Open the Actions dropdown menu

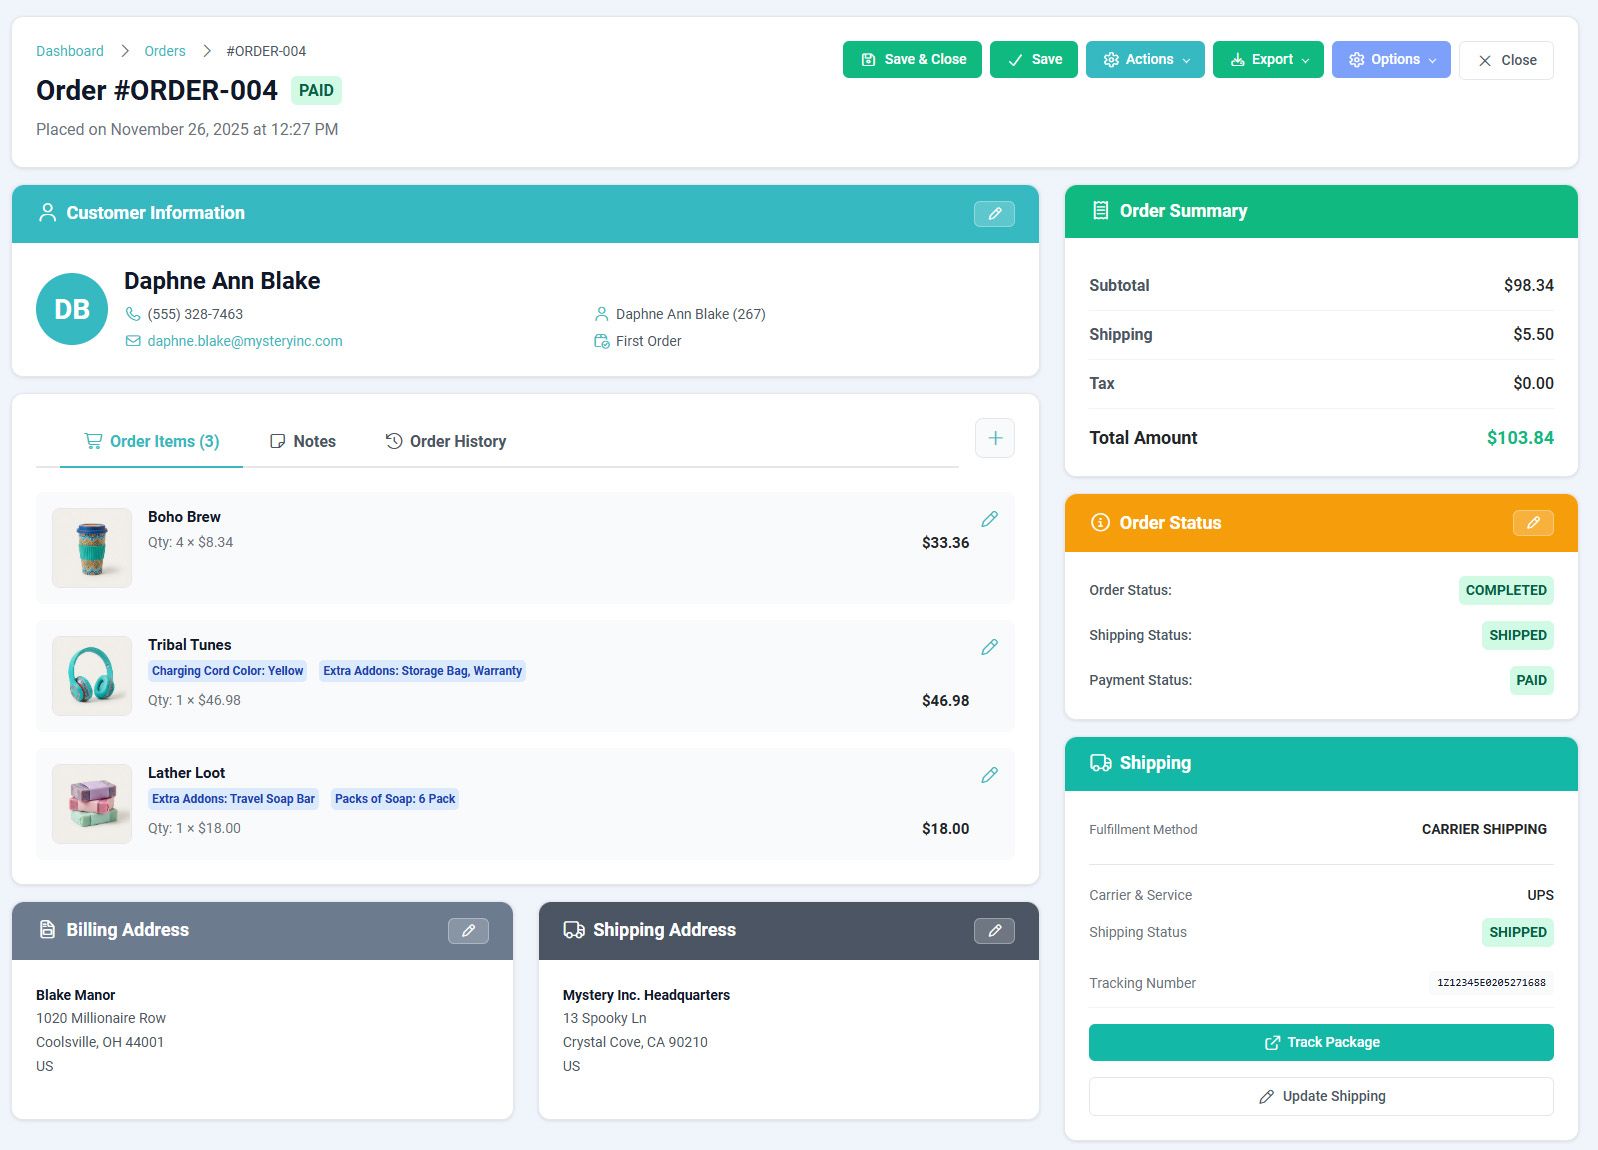click(x=1144, y=60)
